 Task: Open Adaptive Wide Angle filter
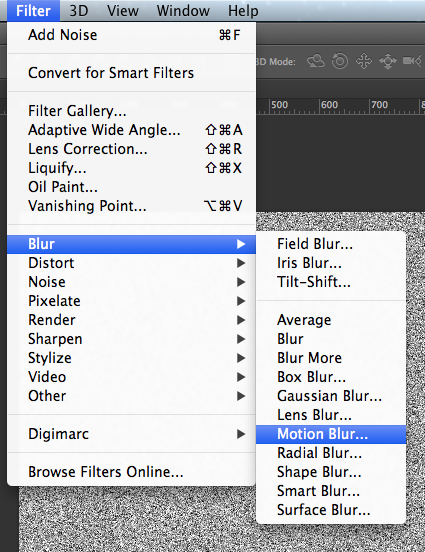pos(131,130)
